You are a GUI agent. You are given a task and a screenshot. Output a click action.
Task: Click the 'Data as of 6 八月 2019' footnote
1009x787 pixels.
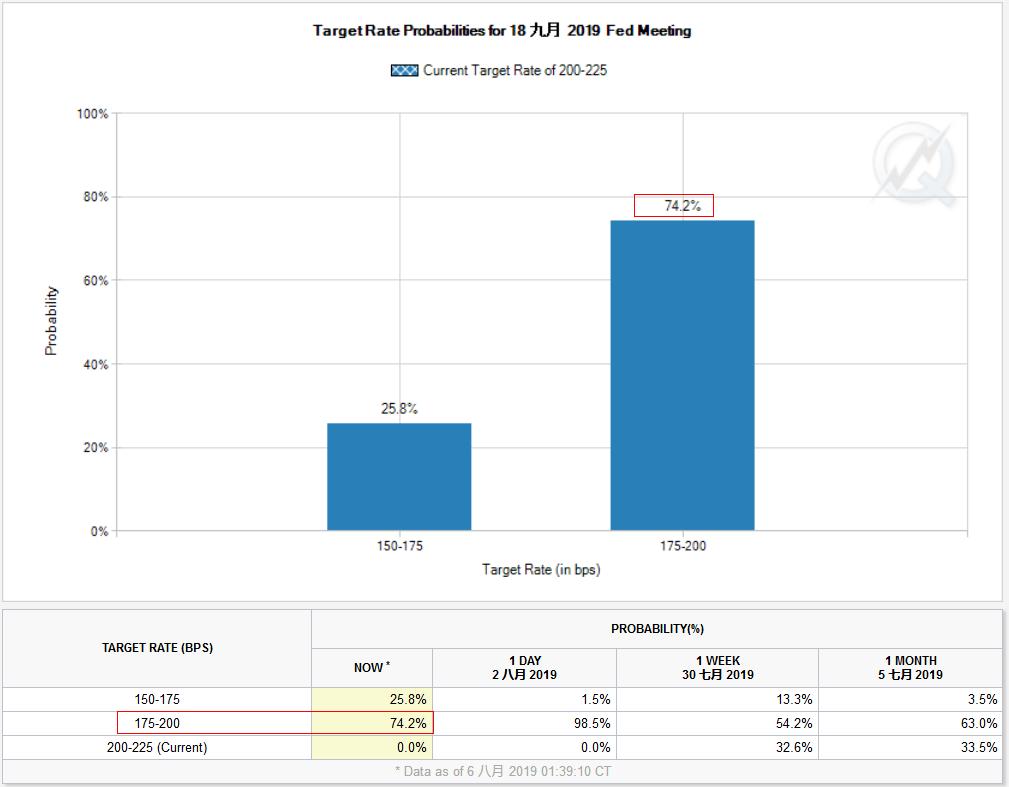pyautogui.click(x=503, y=771)
